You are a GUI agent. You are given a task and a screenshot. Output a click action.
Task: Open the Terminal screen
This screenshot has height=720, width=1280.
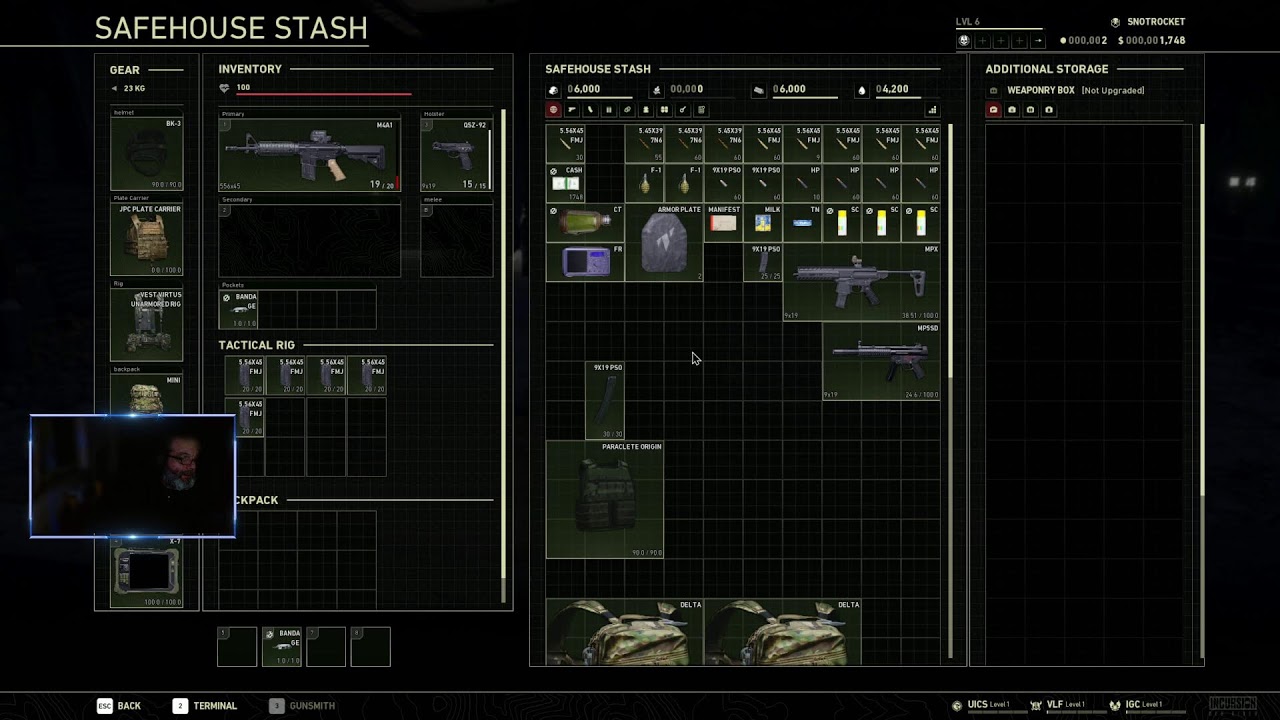[x=205, y=706]
